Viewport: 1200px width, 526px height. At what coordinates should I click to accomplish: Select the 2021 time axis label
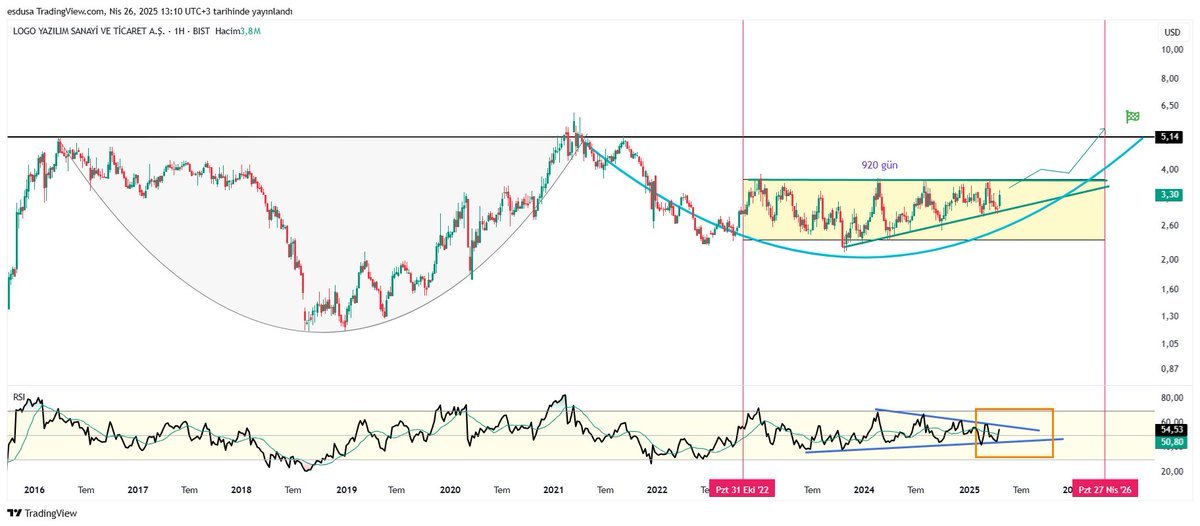553,490
